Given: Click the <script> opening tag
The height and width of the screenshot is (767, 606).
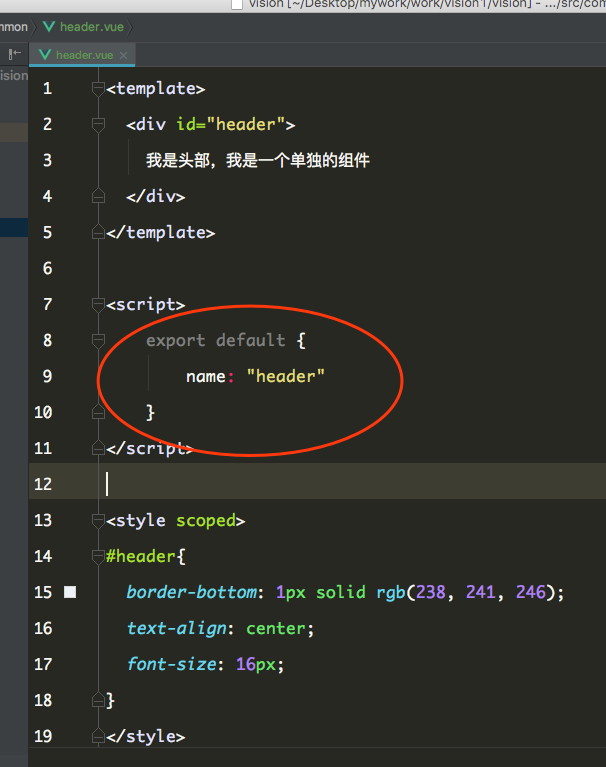Looking at the screenshot, I should (x=146, y=305).
